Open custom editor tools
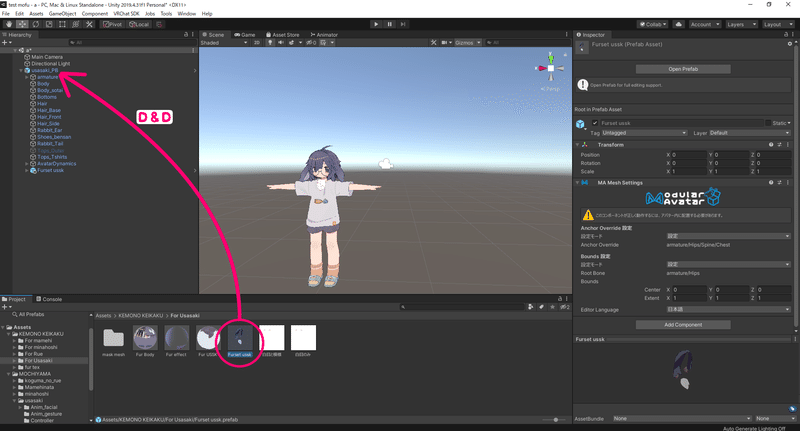 89,24
